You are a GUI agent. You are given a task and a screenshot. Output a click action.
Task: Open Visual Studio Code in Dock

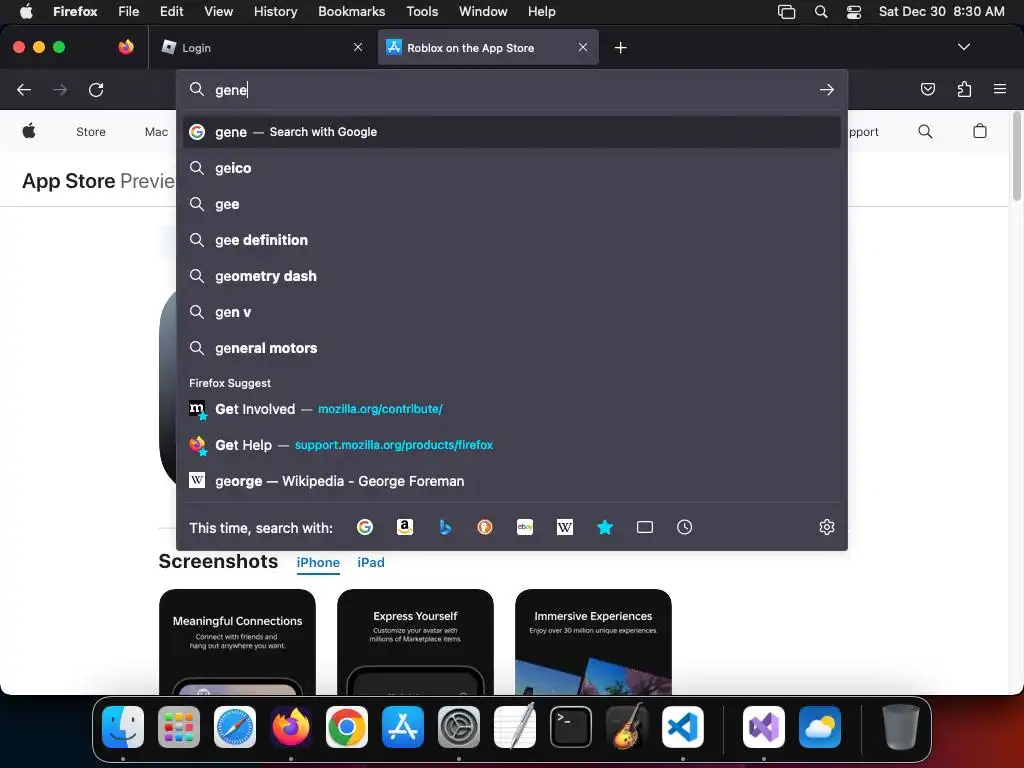tap(683, 727)
